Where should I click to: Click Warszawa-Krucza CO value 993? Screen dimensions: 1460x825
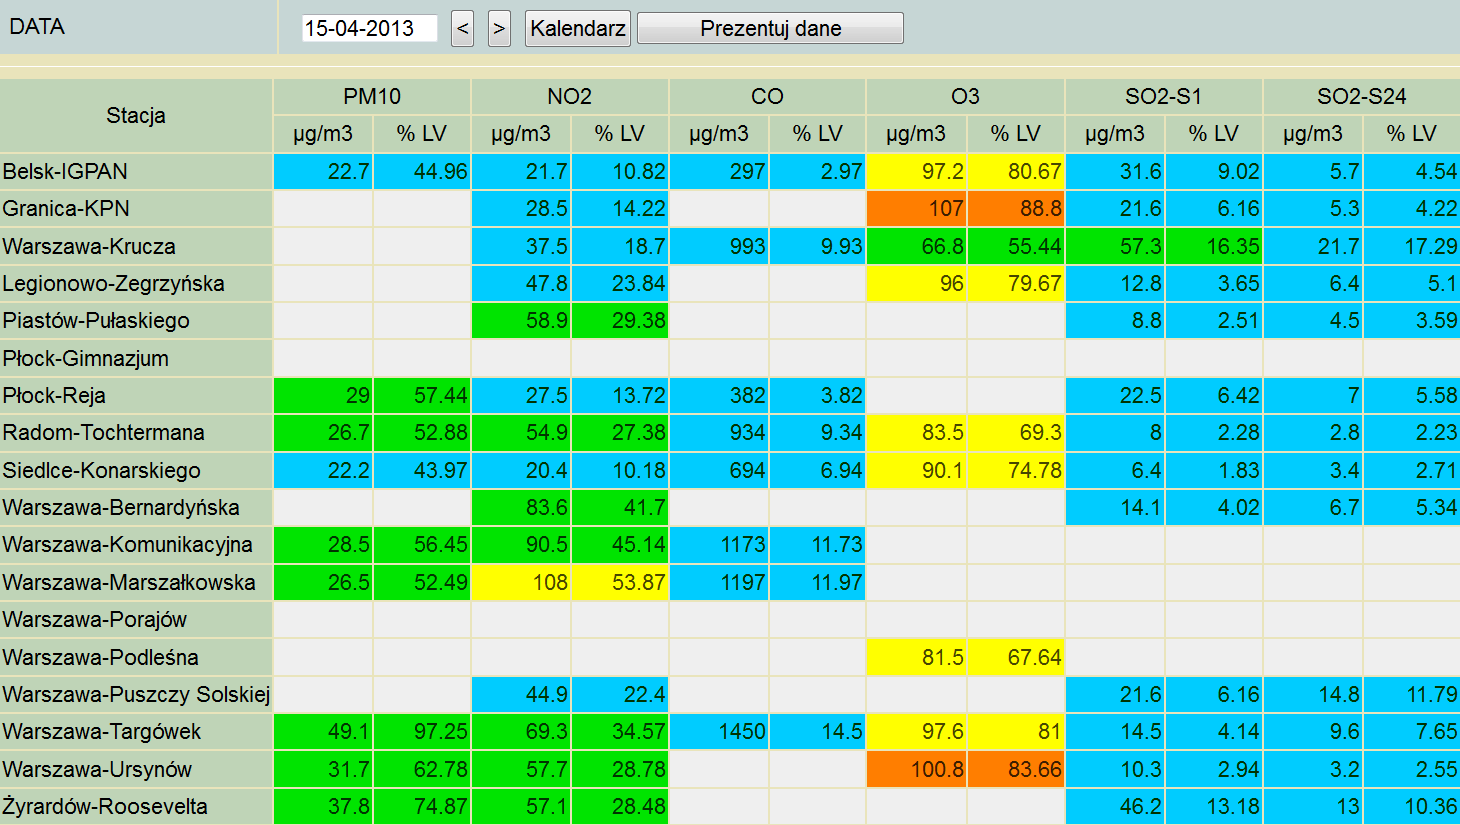[719, 246]
